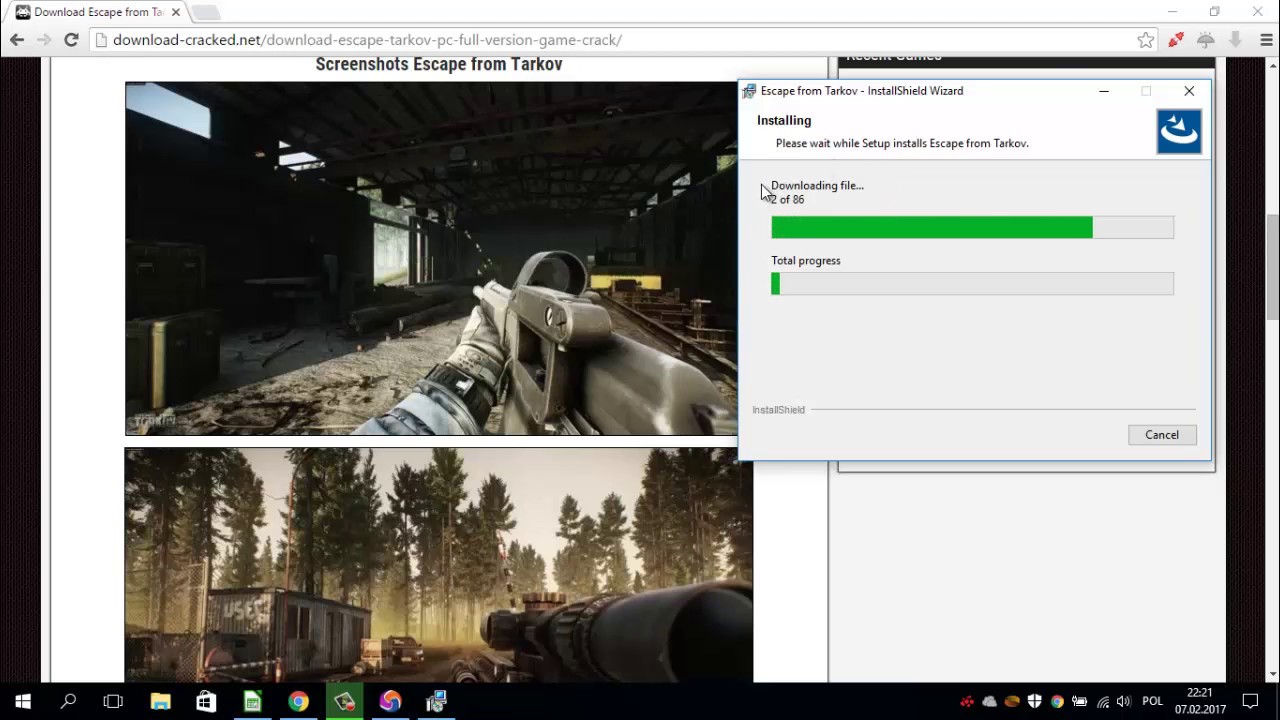
Task: Click the umbrella extension icon in Chrome
Action: (1206, 40)
